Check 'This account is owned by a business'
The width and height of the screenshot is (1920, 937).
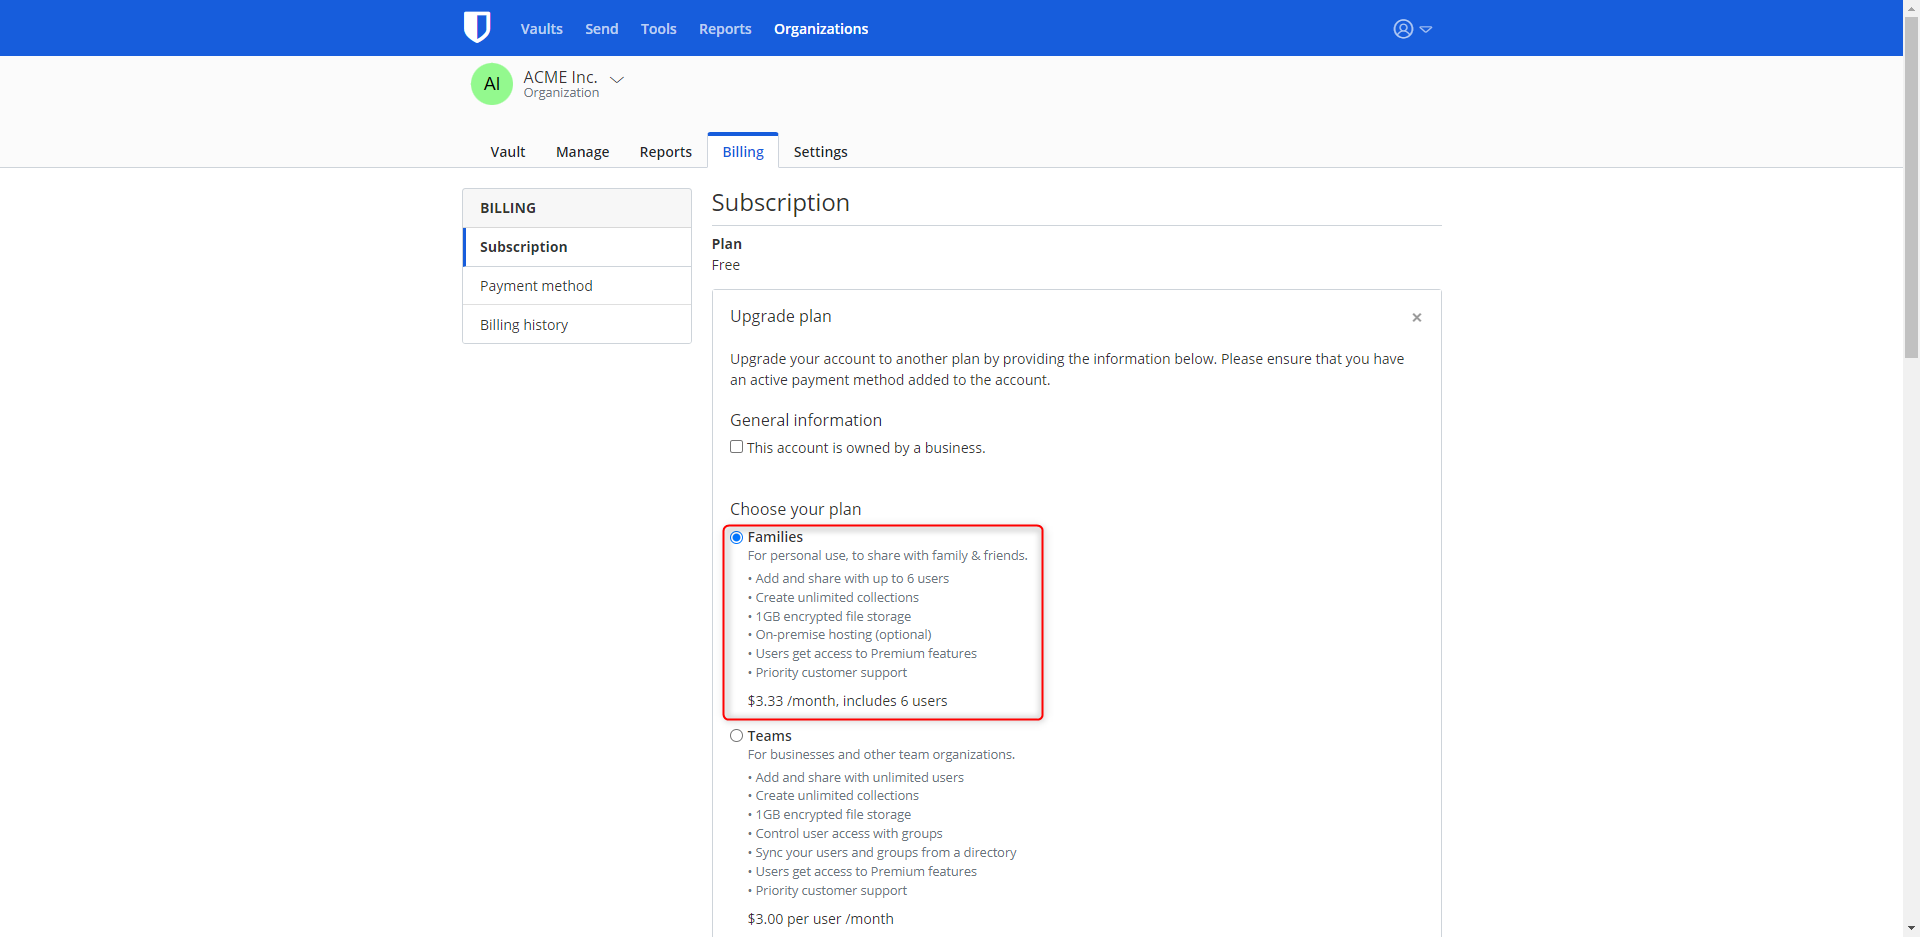737,447
